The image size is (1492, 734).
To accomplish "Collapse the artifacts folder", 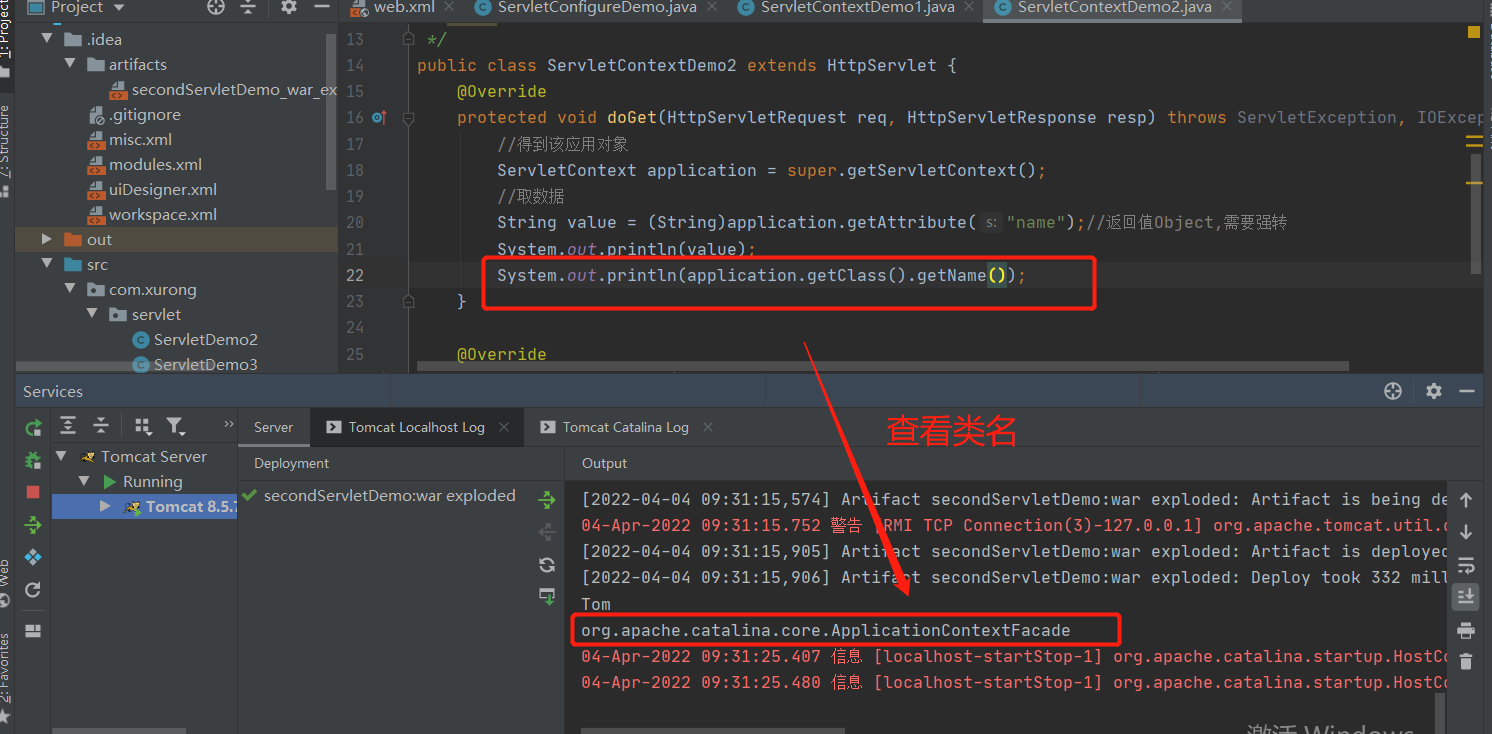I will point(70,64).
